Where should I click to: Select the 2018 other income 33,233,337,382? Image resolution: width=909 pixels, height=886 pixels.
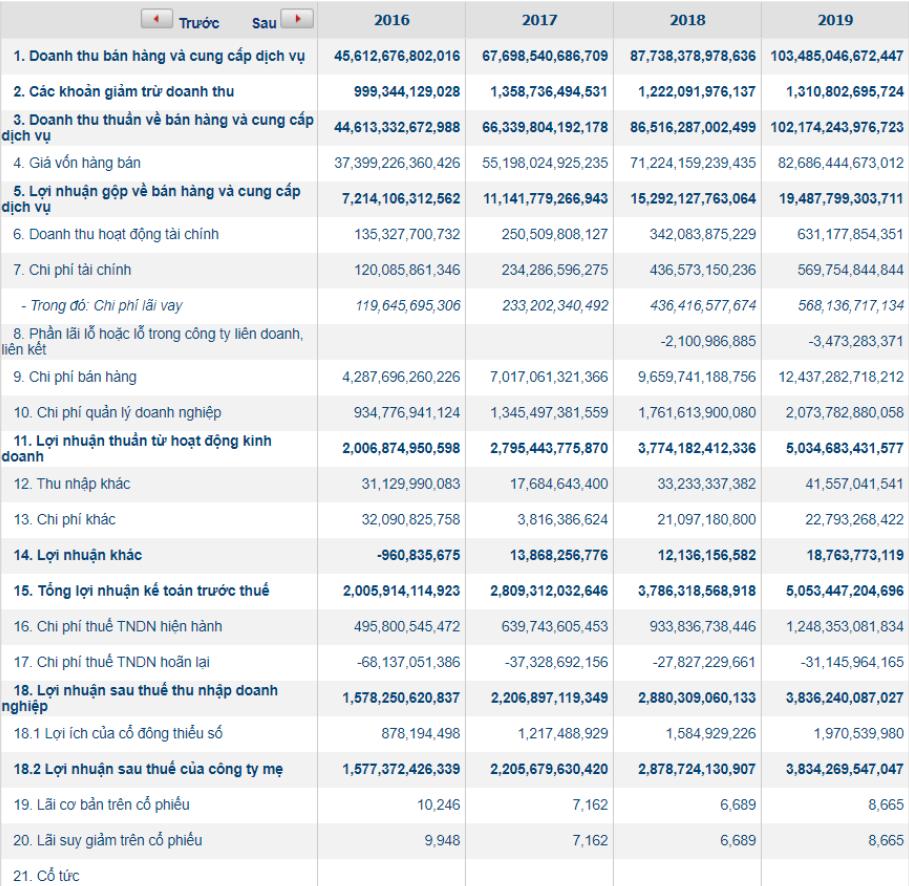pyautogui.click(x=707, y=484)
